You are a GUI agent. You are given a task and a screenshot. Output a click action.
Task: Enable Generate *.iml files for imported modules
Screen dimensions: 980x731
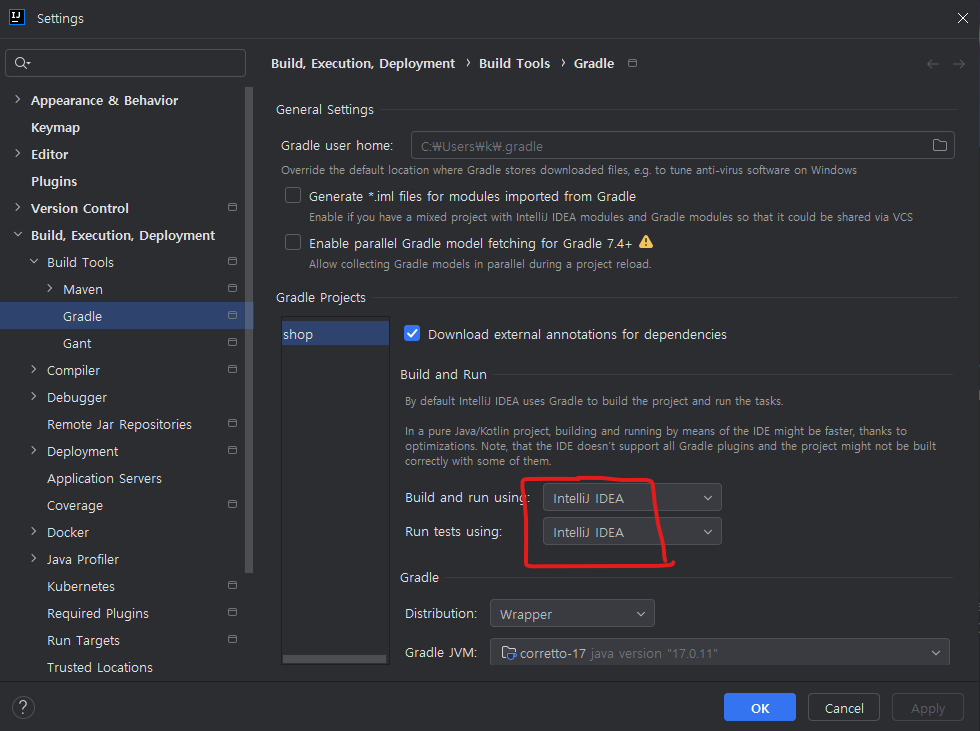(x=292, y=195)
